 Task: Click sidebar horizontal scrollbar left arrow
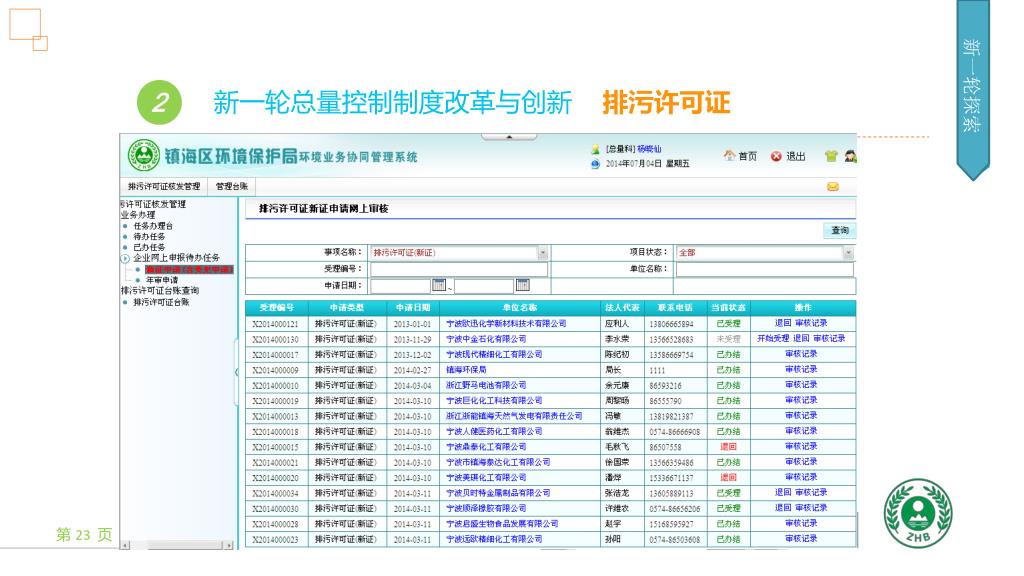(125, 545)
